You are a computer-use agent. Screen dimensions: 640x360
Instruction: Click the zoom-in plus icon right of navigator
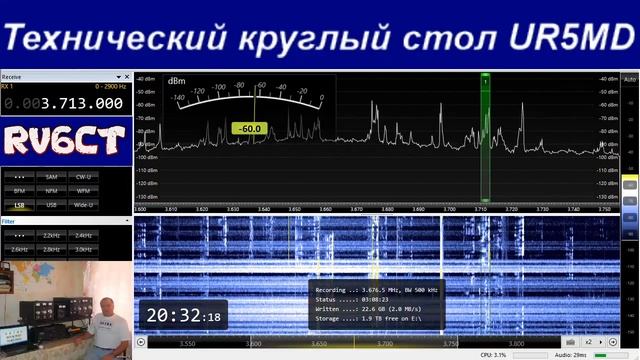[x=613, y=342]
